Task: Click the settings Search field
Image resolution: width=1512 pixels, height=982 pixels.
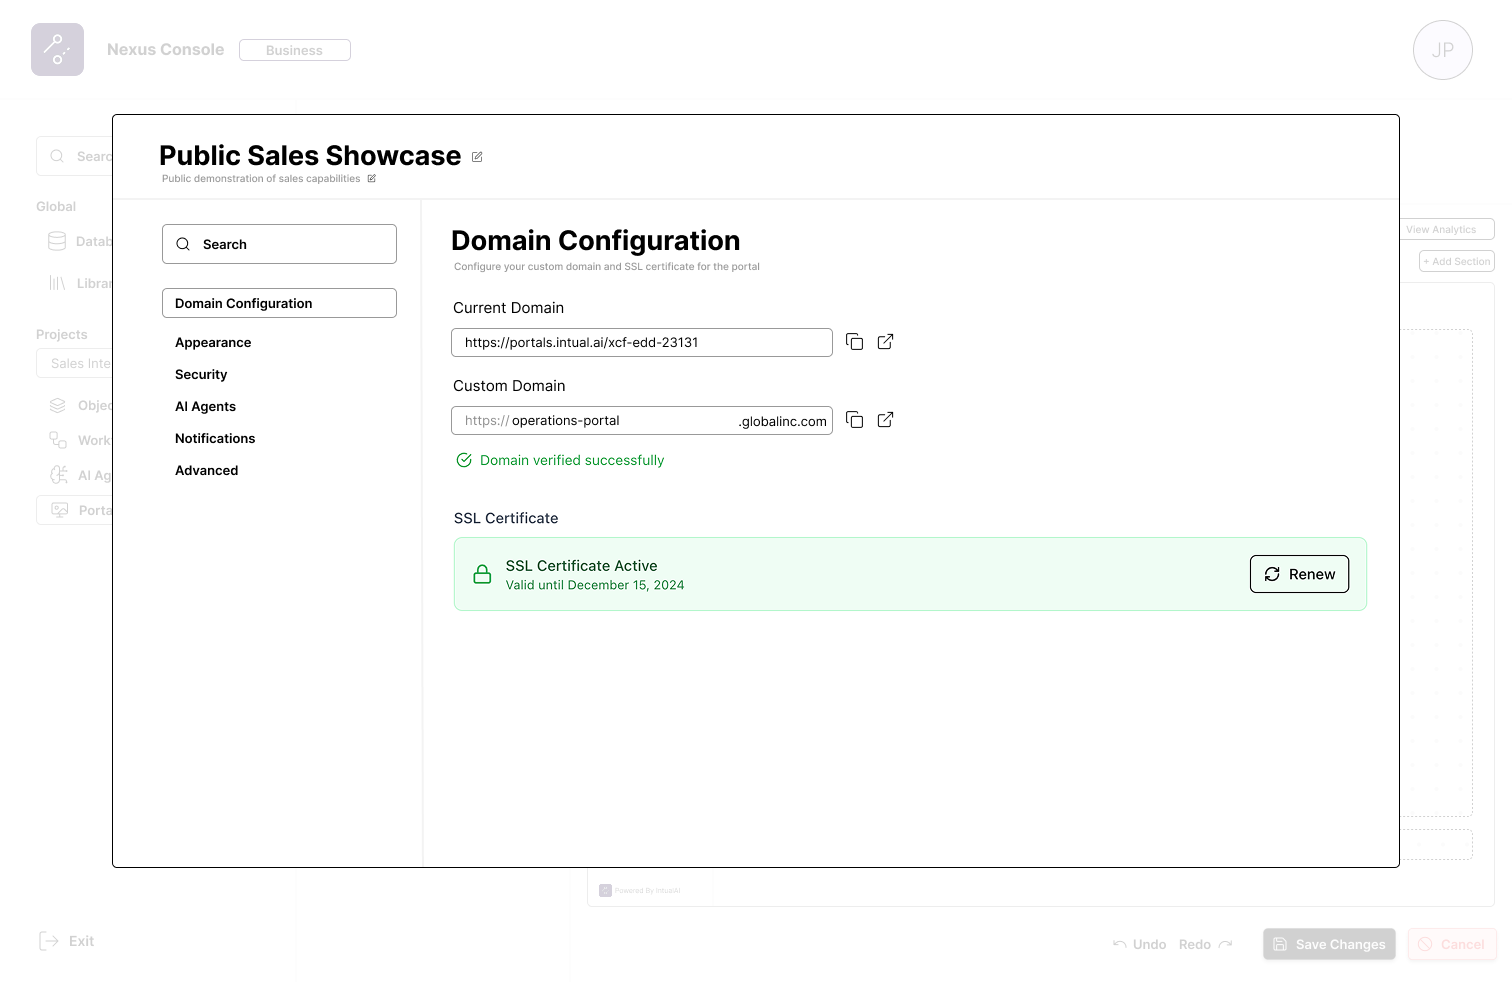Action: point(279,244)
